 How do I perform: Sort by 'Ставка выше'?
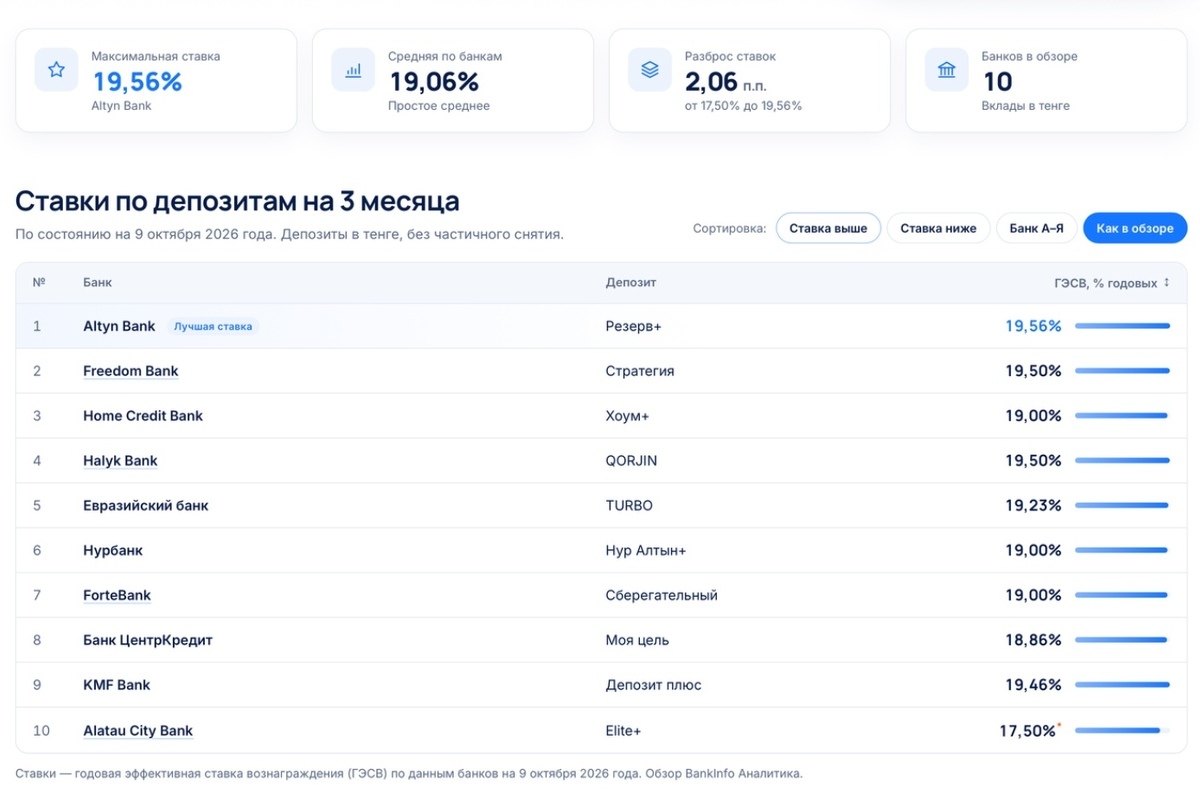coord(828,228)
